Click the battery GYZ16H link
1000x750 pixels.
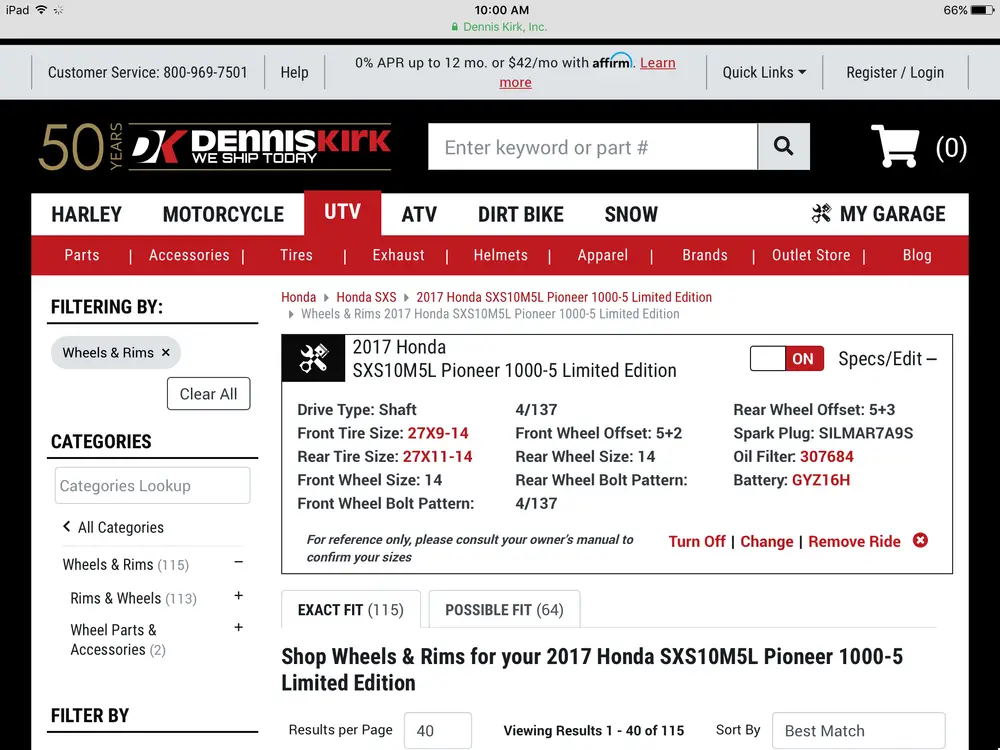coord(821,480)
